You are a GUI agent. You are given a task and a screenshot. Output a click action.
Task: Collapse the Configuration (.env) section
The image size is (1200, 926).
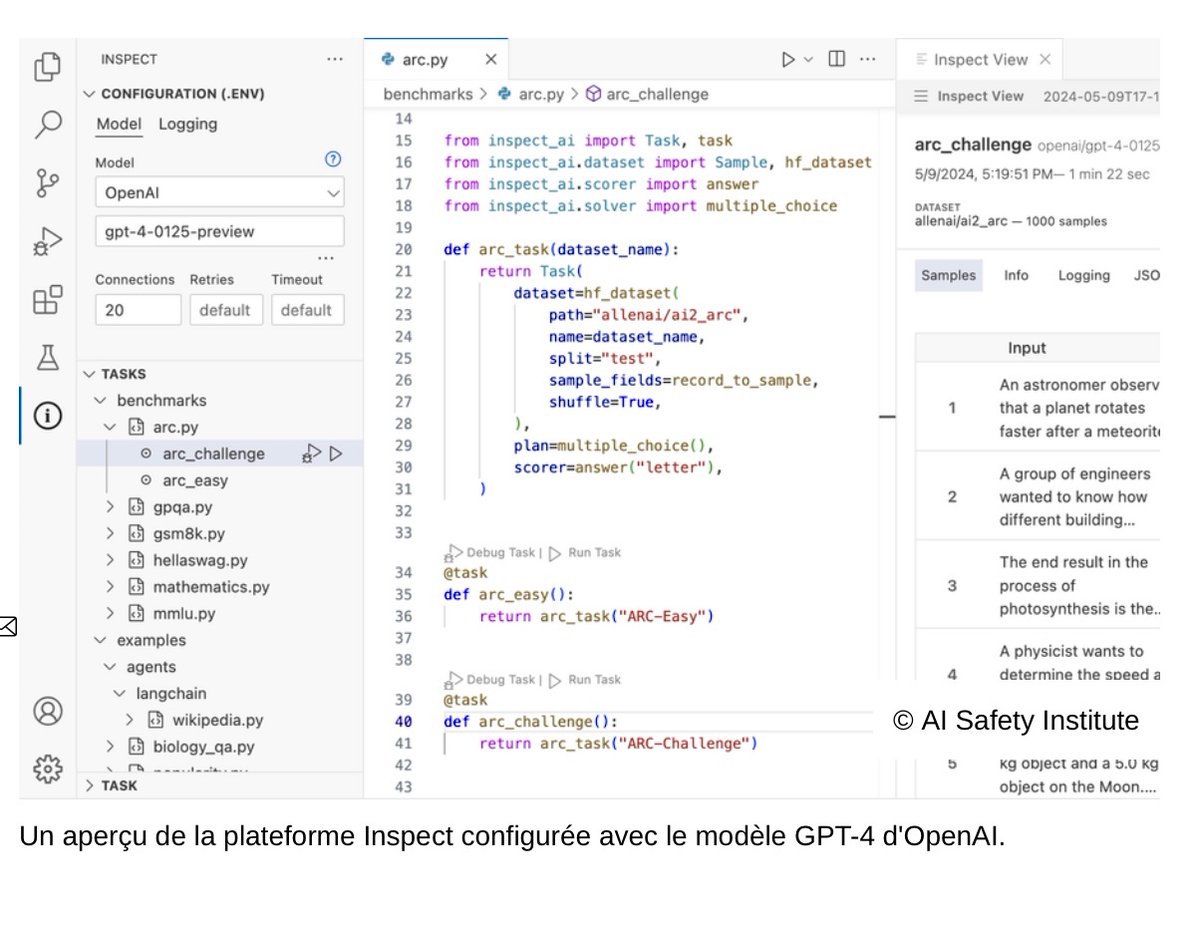click(90, 94)
